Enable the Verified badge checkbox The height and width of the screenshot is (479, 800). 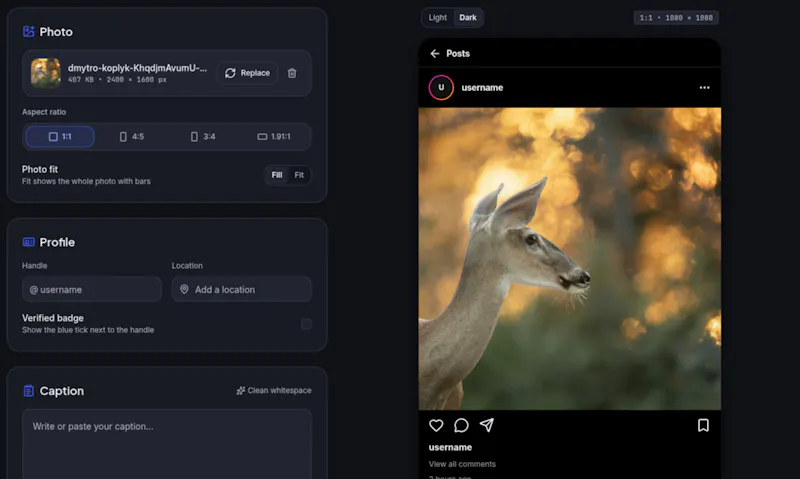(x=306, y=324)
